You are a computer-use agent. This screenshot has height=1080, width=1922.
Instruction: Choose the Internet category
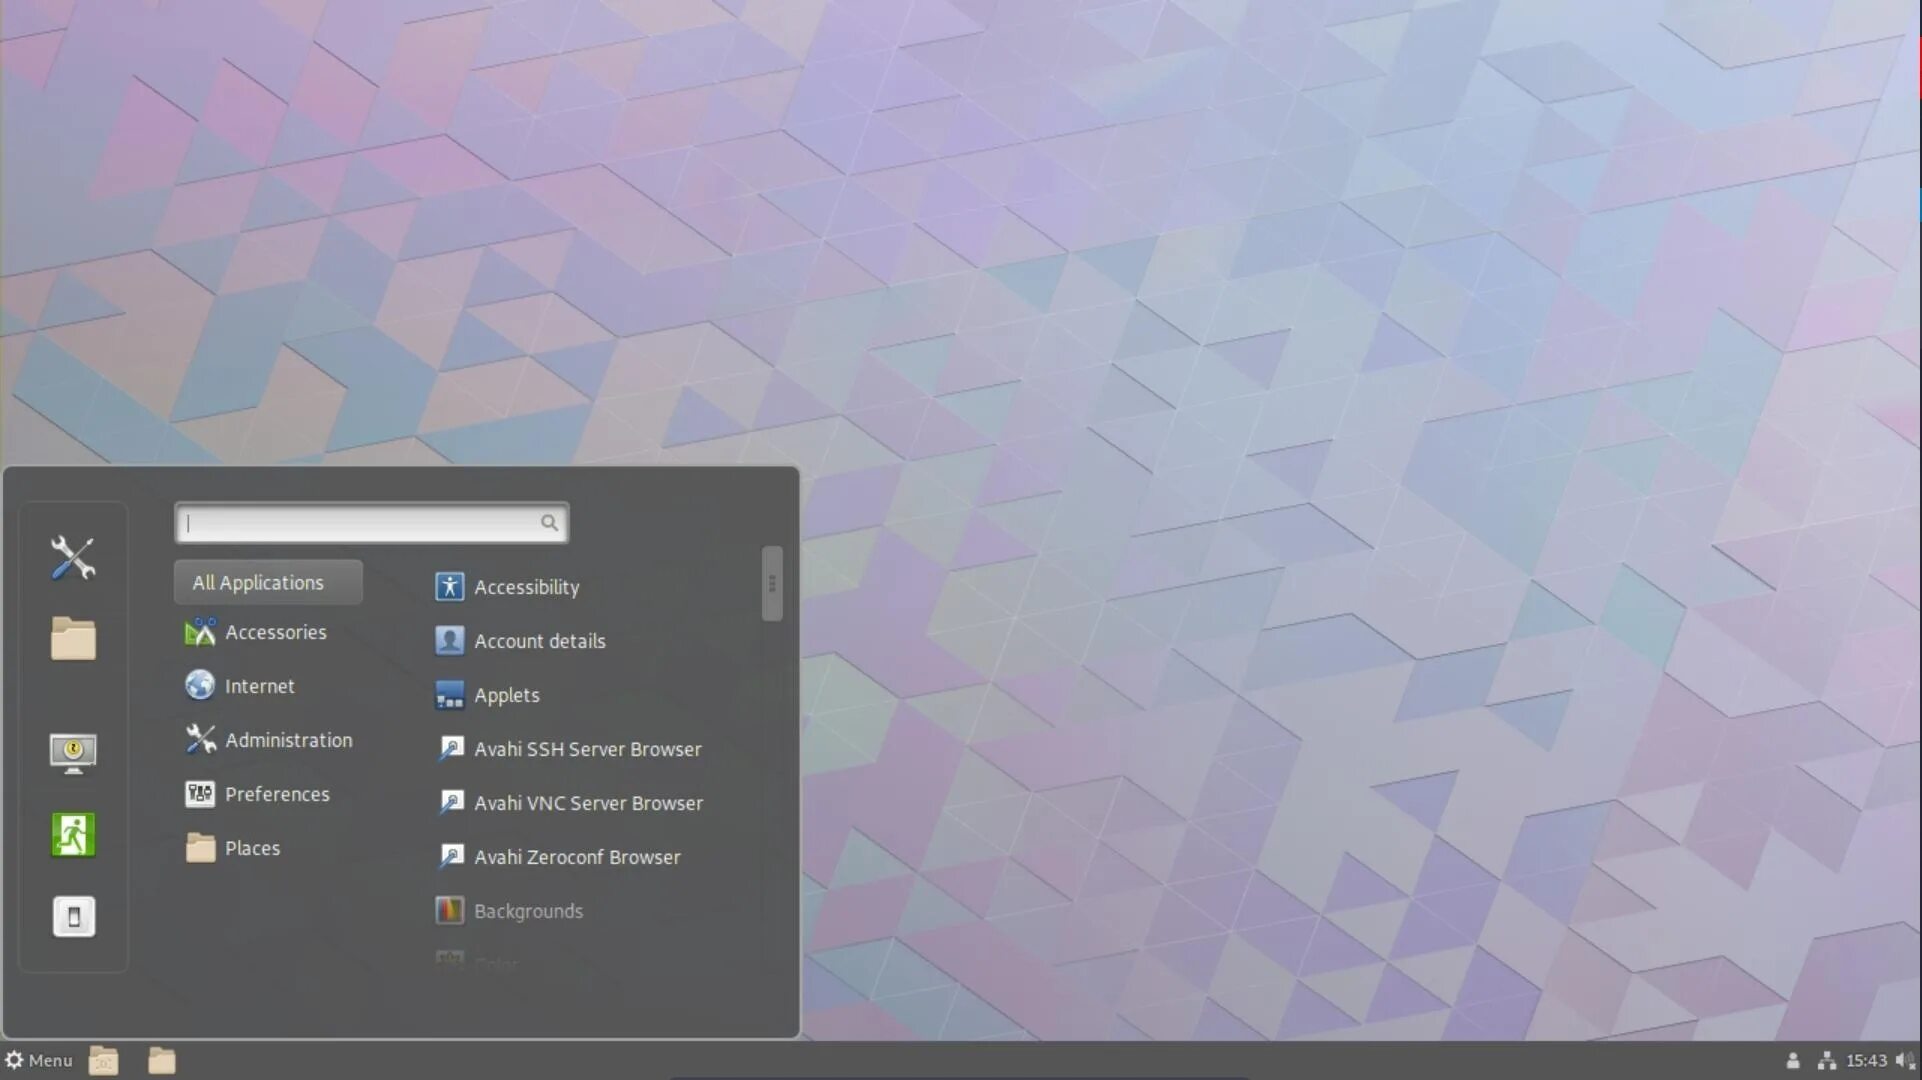pos(259,686)
